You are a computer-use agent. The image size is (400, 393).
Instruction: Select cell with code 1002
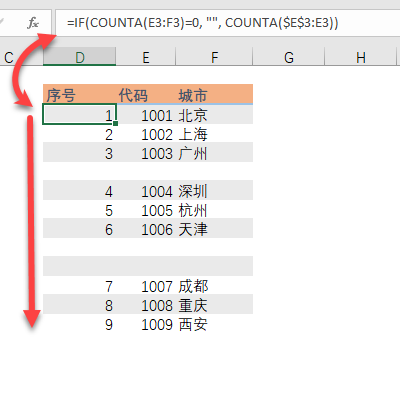coord(146,134)
